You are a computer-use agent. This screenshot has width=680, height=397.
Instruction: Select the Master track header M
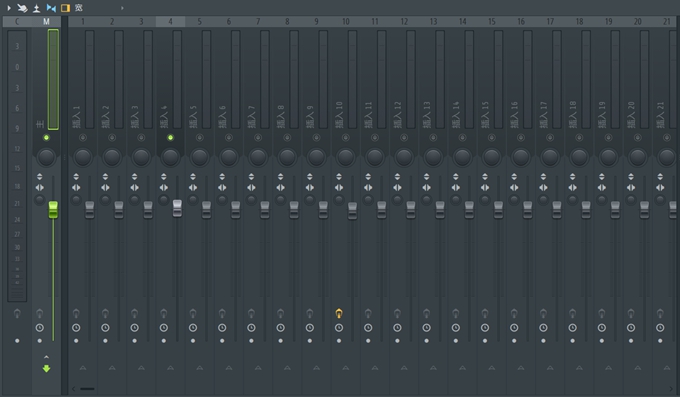coord(46,21)
